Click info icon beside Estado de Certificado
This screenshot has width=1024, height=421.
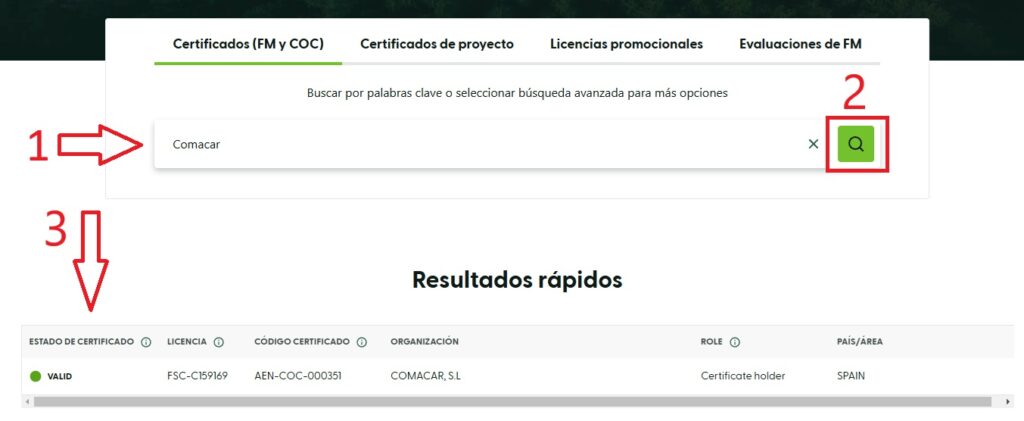click(x=146, y=342)
